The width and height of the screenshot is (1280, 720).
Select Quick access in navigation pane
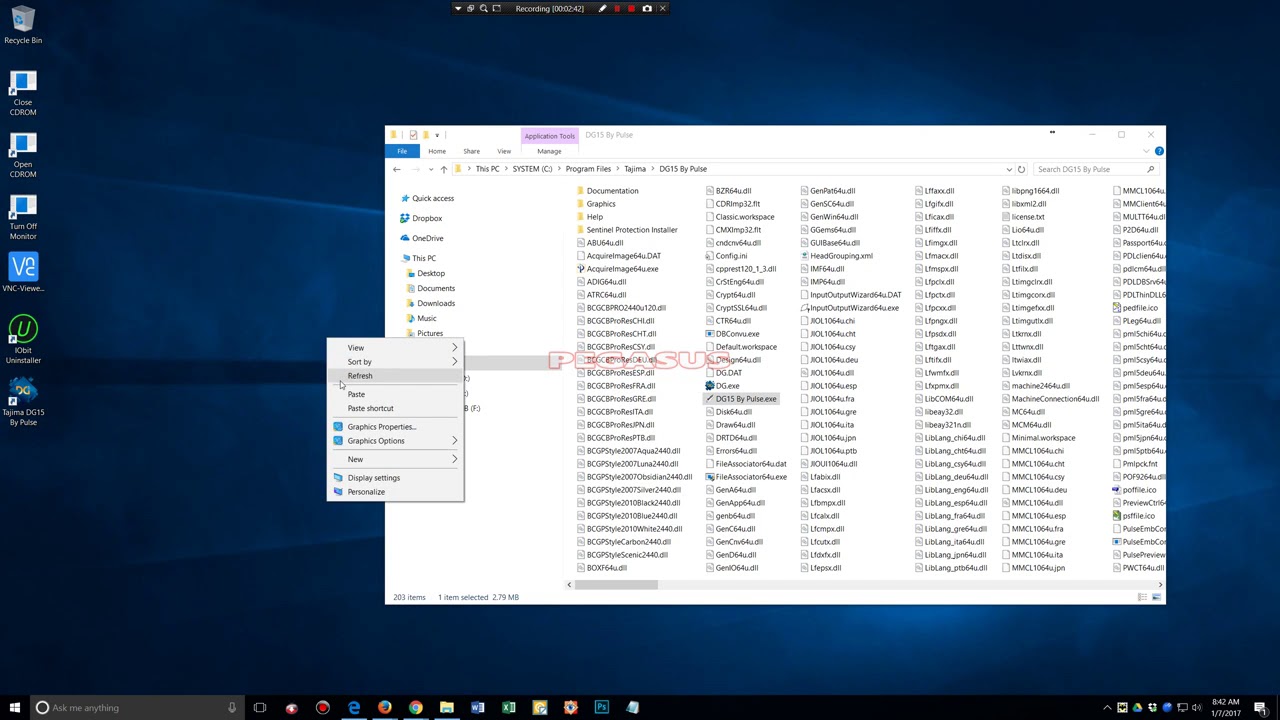tap(433, 198)
